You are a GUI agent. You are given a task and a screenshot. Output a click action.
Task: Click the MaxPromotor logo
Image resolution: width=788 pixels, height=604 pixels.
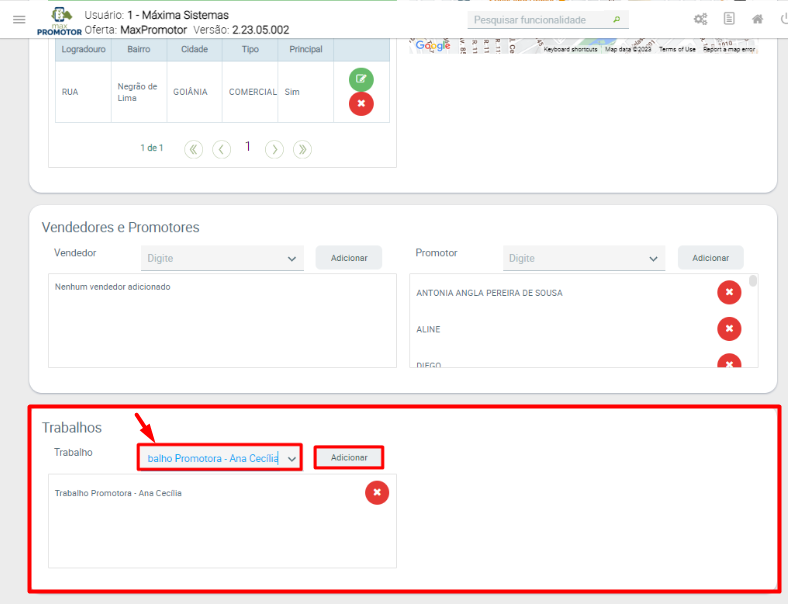point(59,21)
